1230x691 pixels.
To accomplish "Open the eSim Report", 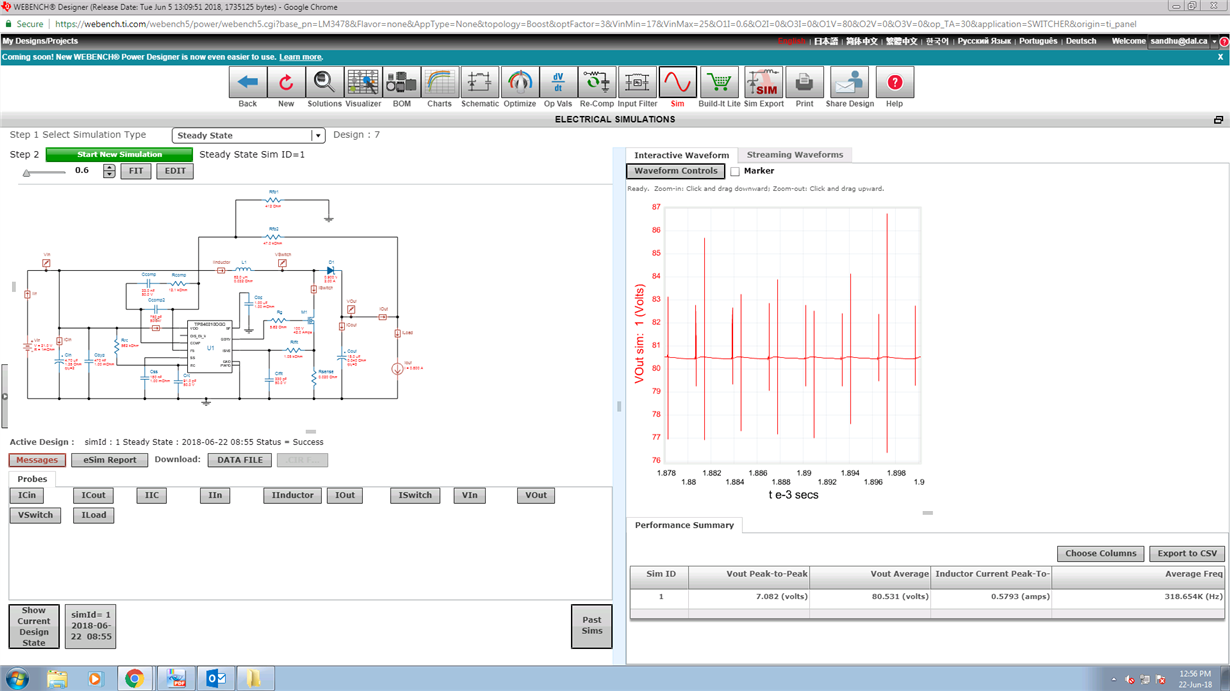I will click(110, 460).
